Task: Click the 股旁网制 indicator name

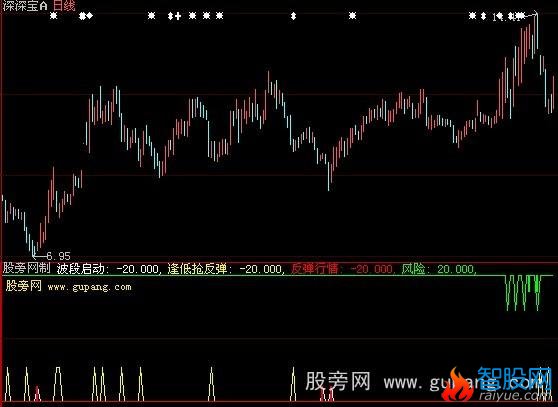Action: 26,268
